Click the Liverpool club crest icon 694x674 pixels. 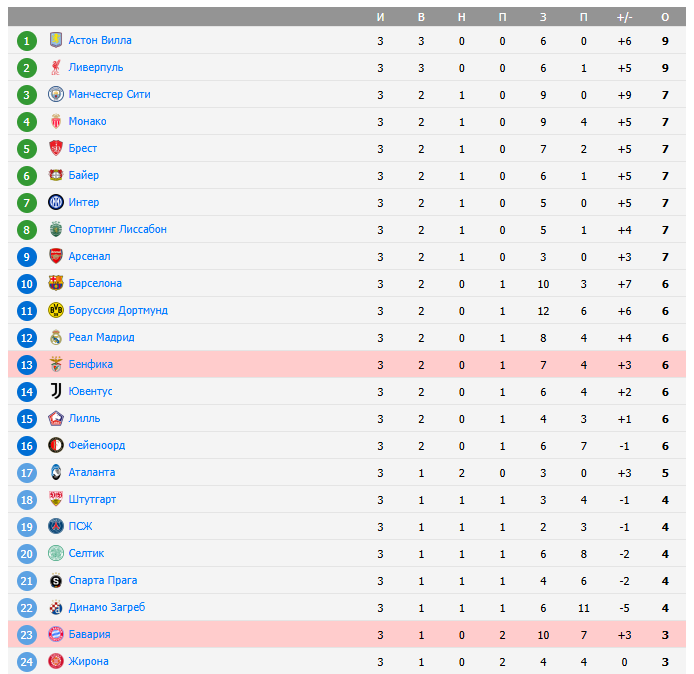pyautogui.click(x=56, y=67)
